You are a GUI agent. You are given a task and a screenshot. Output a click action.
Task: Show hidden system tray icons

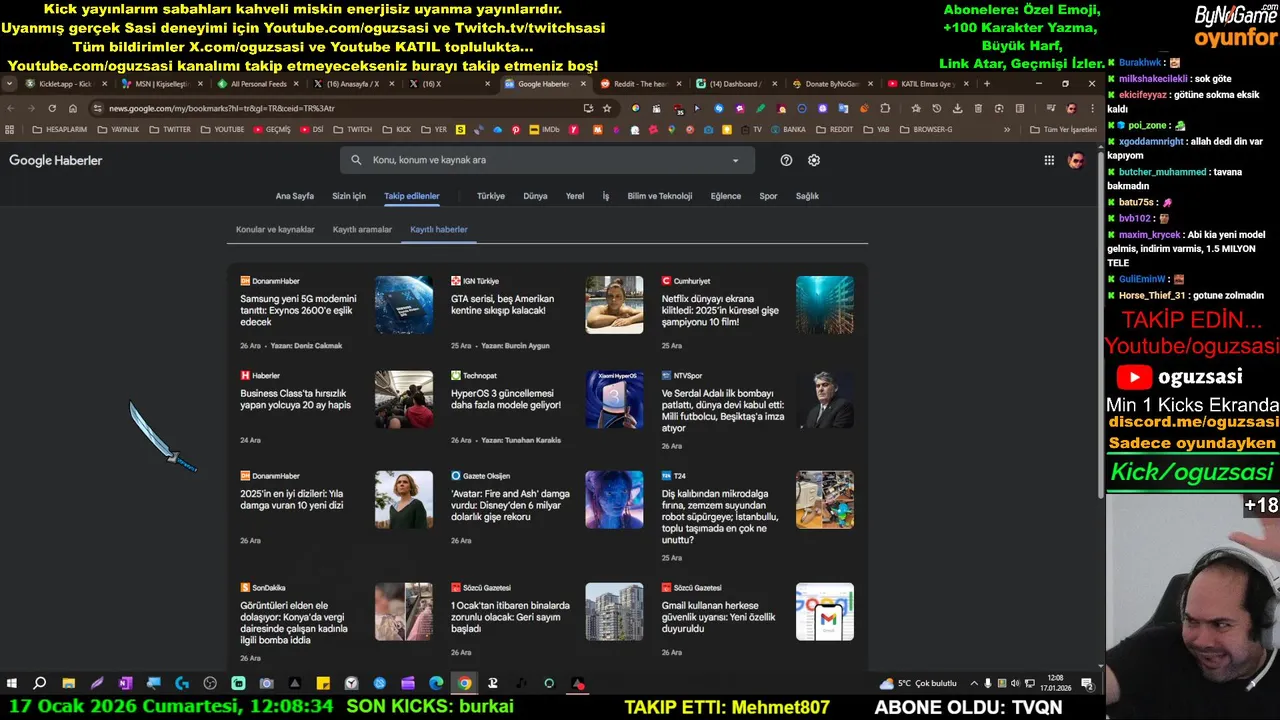click(x=974, y=683)
